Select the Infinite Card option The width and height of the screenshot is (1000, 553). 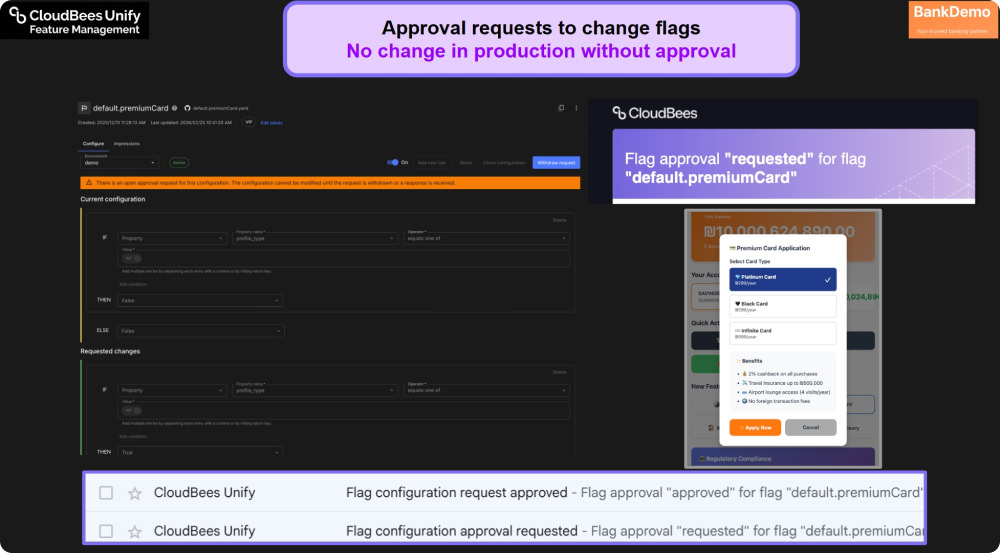[783, 333]
